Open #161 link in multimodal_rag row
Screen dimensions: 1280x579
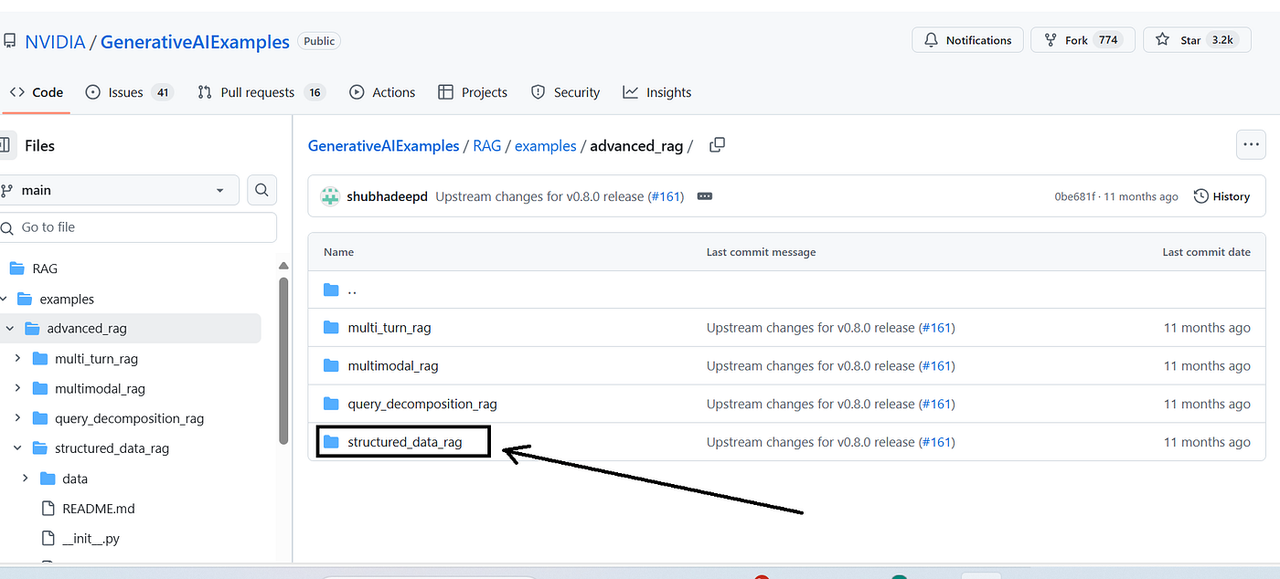[937, 366]
